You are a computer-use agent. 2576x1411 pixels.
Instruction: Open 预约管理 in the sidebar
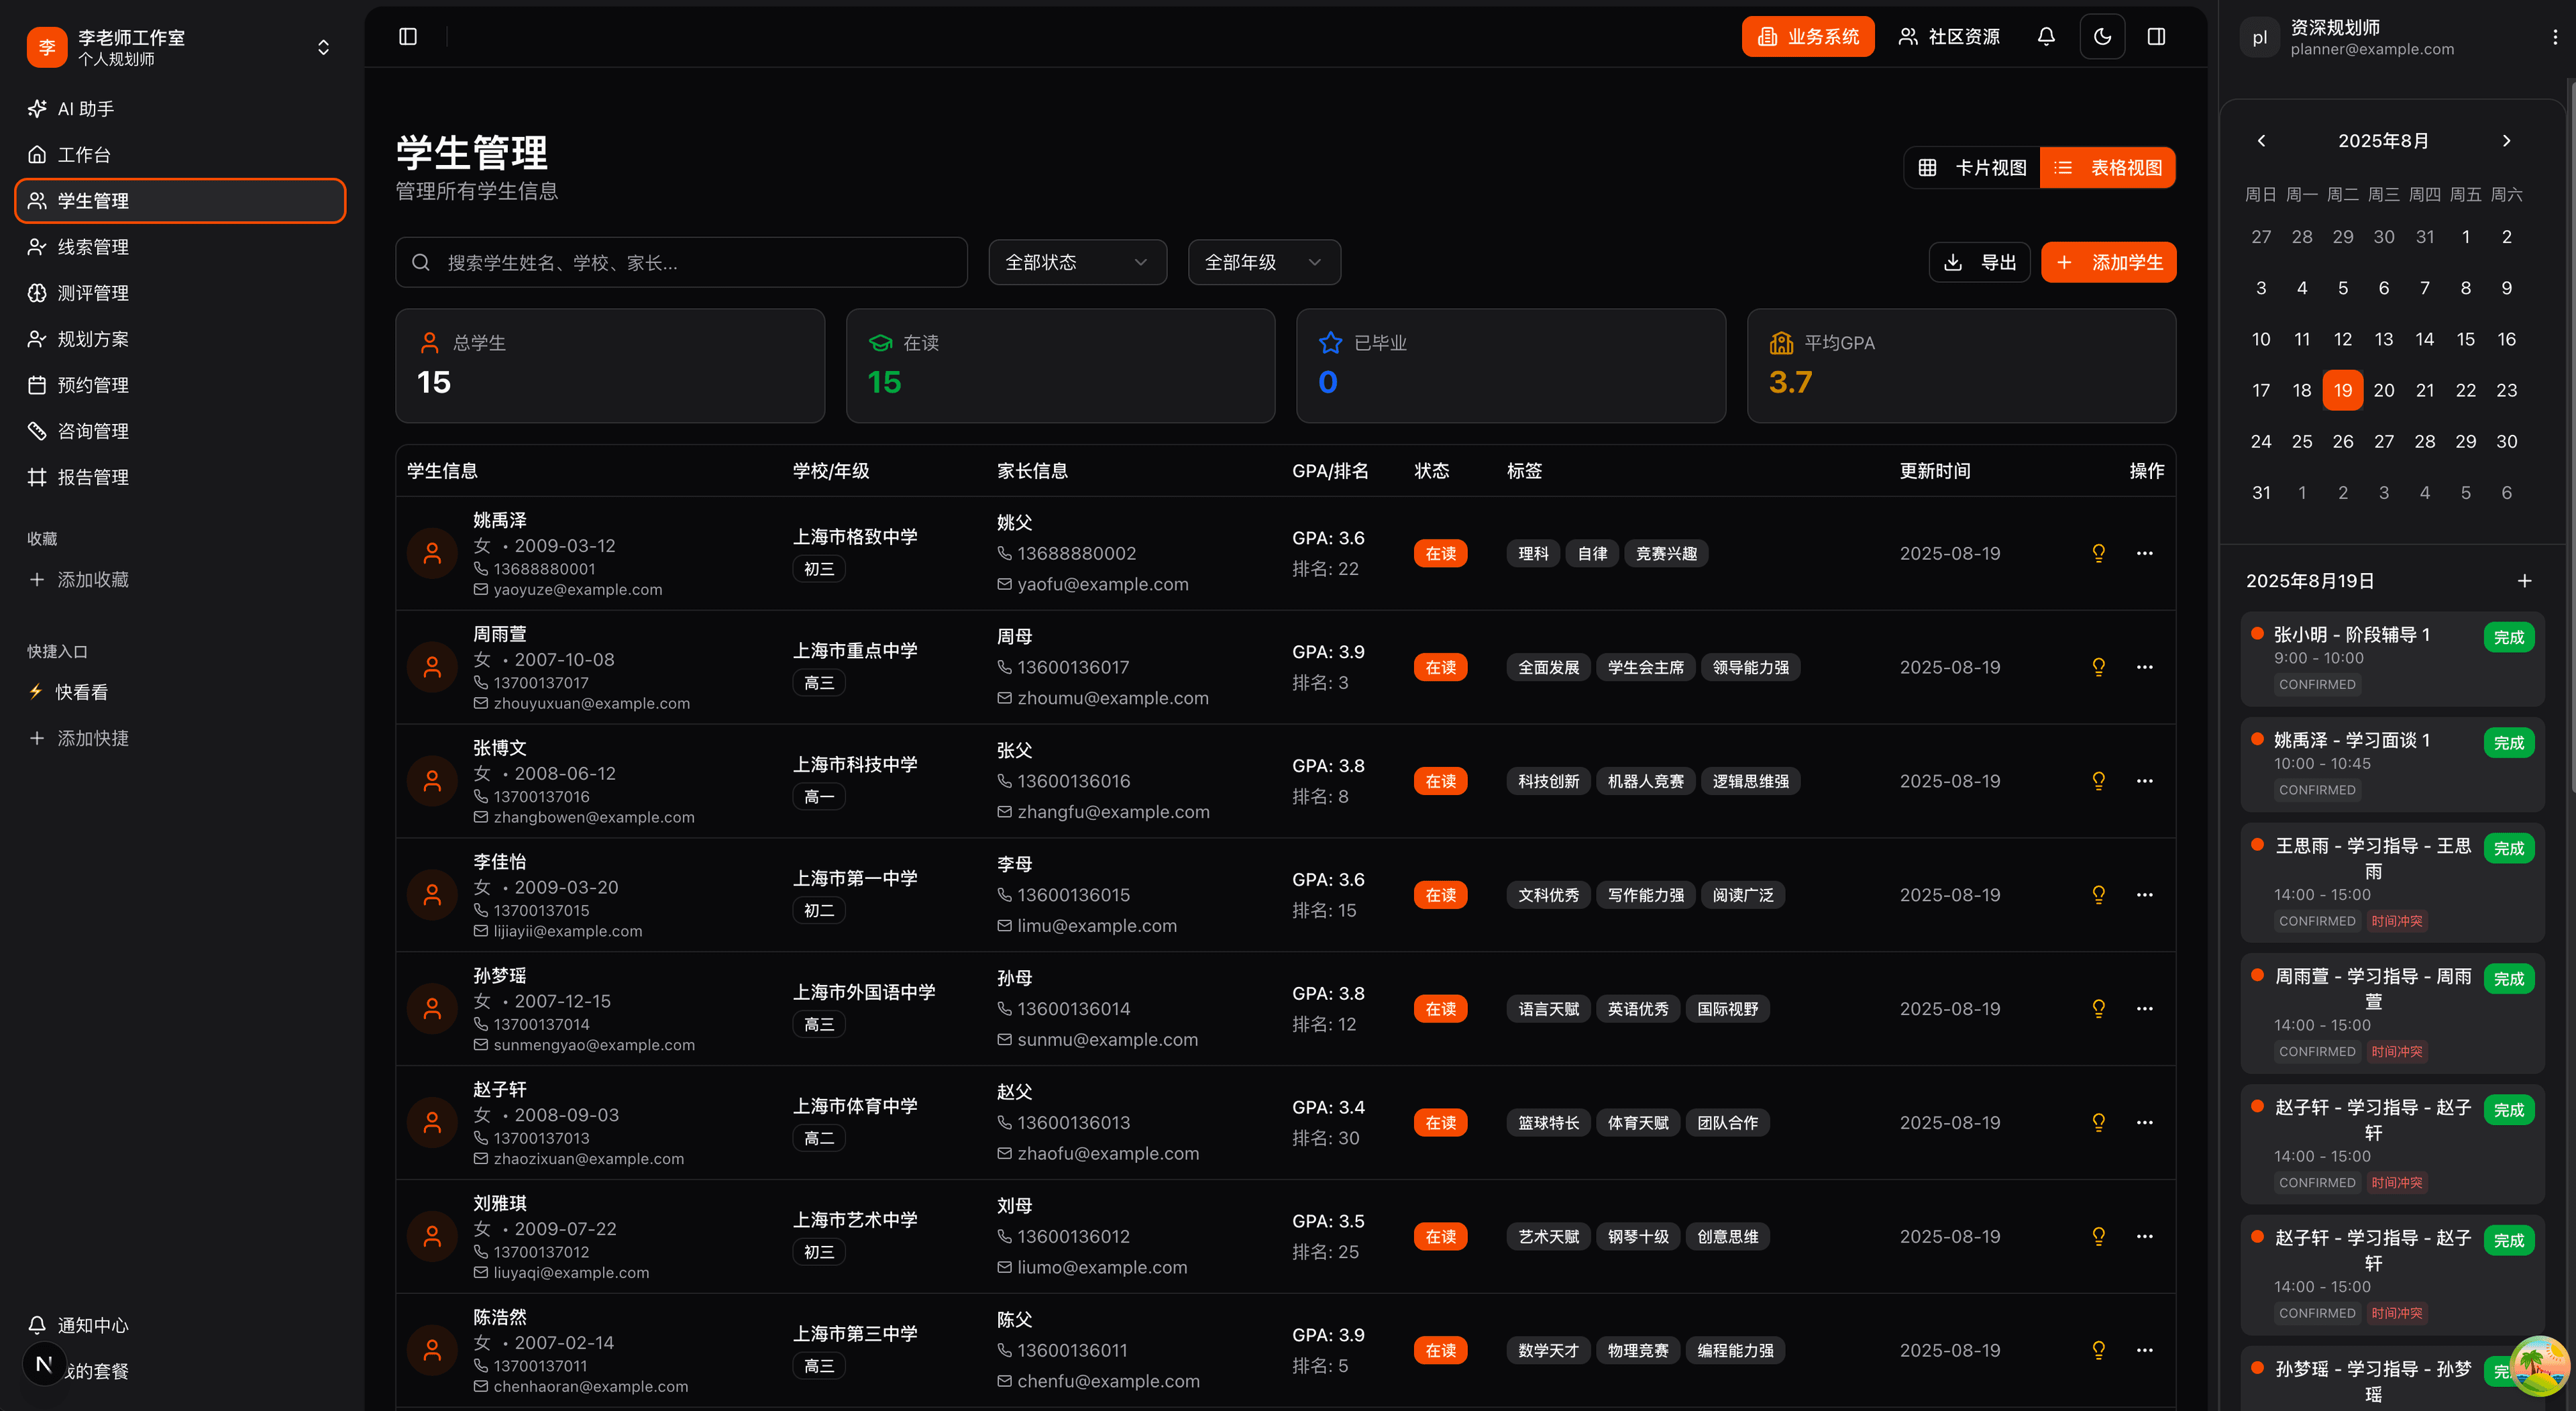coord(92,384)
